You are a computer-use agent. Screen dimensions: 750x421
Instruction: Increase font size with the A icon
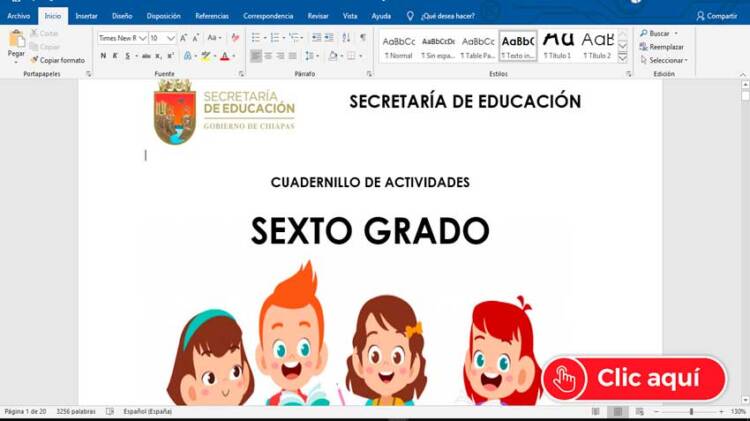(x=183, y=38)
